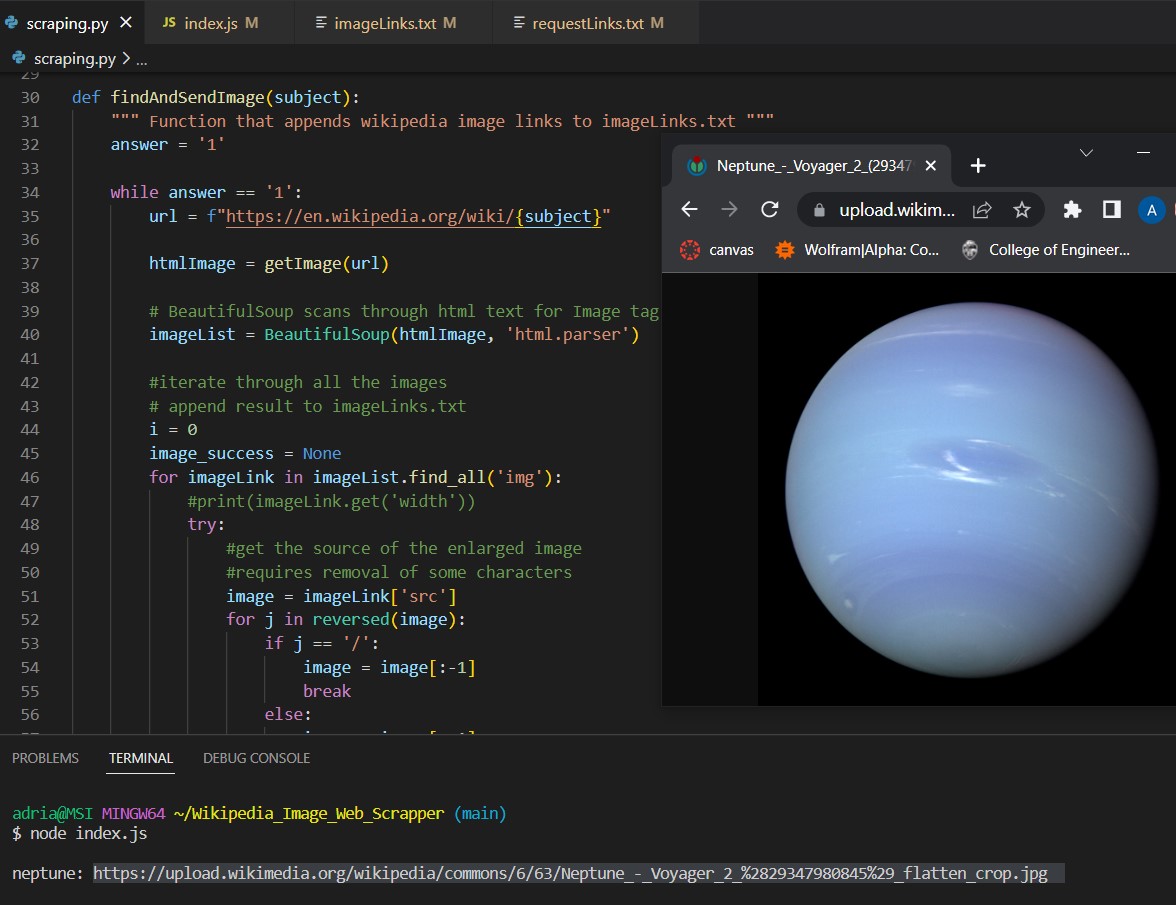Reload the Neptune image page
Viewport: 1176px width, 905px height.
pos(769,209)
